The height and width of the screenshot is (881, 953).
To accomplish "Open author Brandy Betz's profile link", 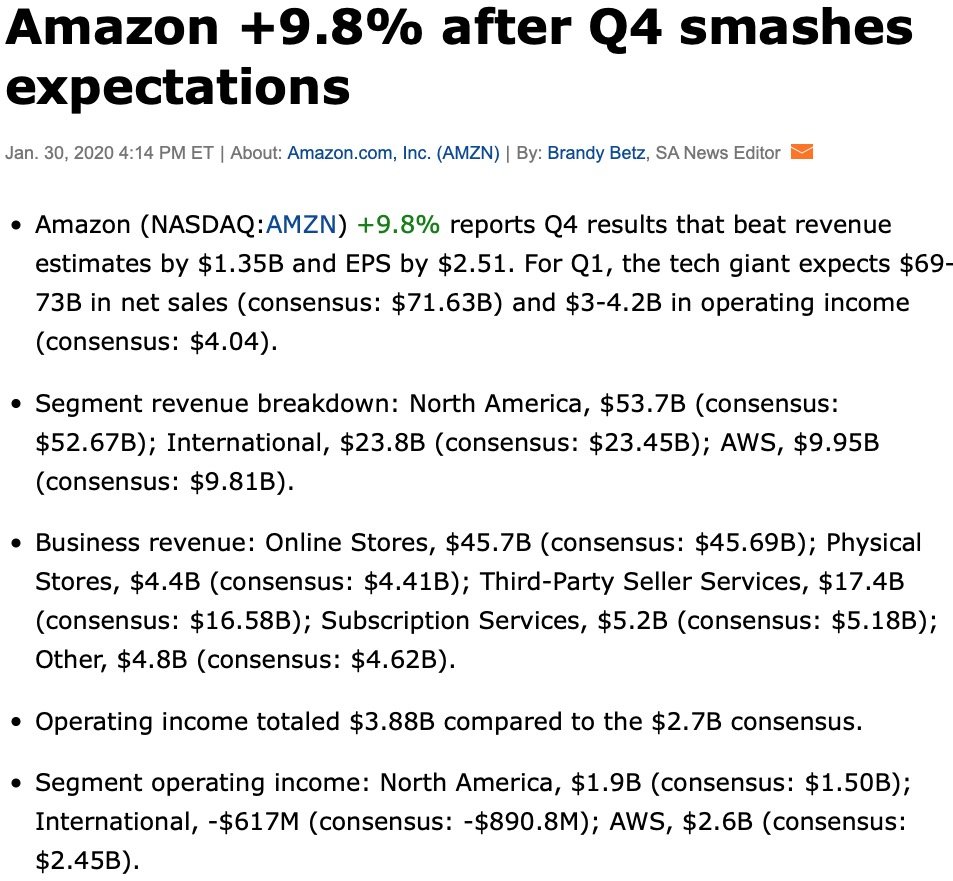I will point(598,154).
